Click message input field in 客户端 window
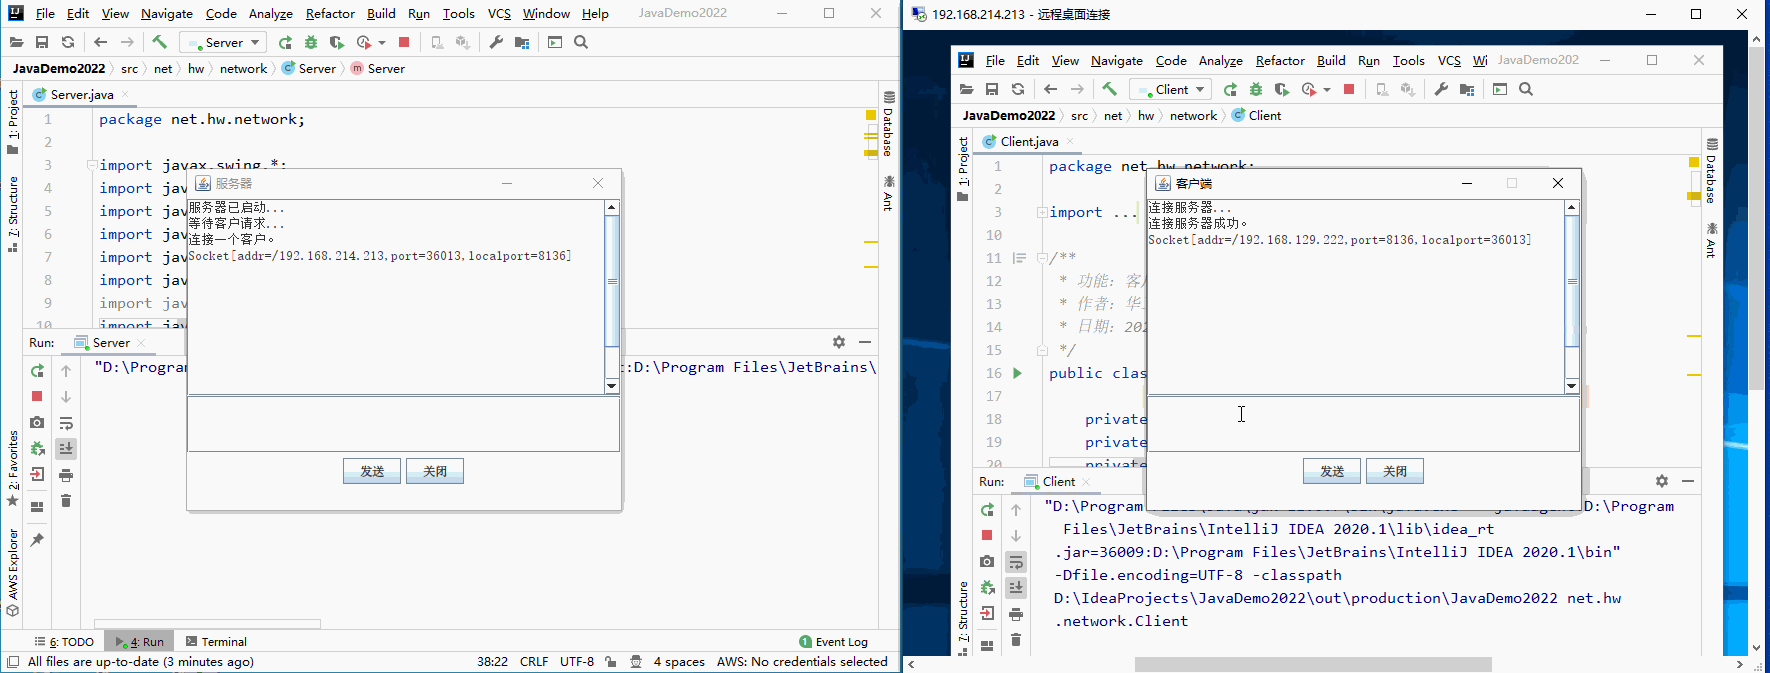The height and width of the screenshot is (673, 1770). 1363,424
